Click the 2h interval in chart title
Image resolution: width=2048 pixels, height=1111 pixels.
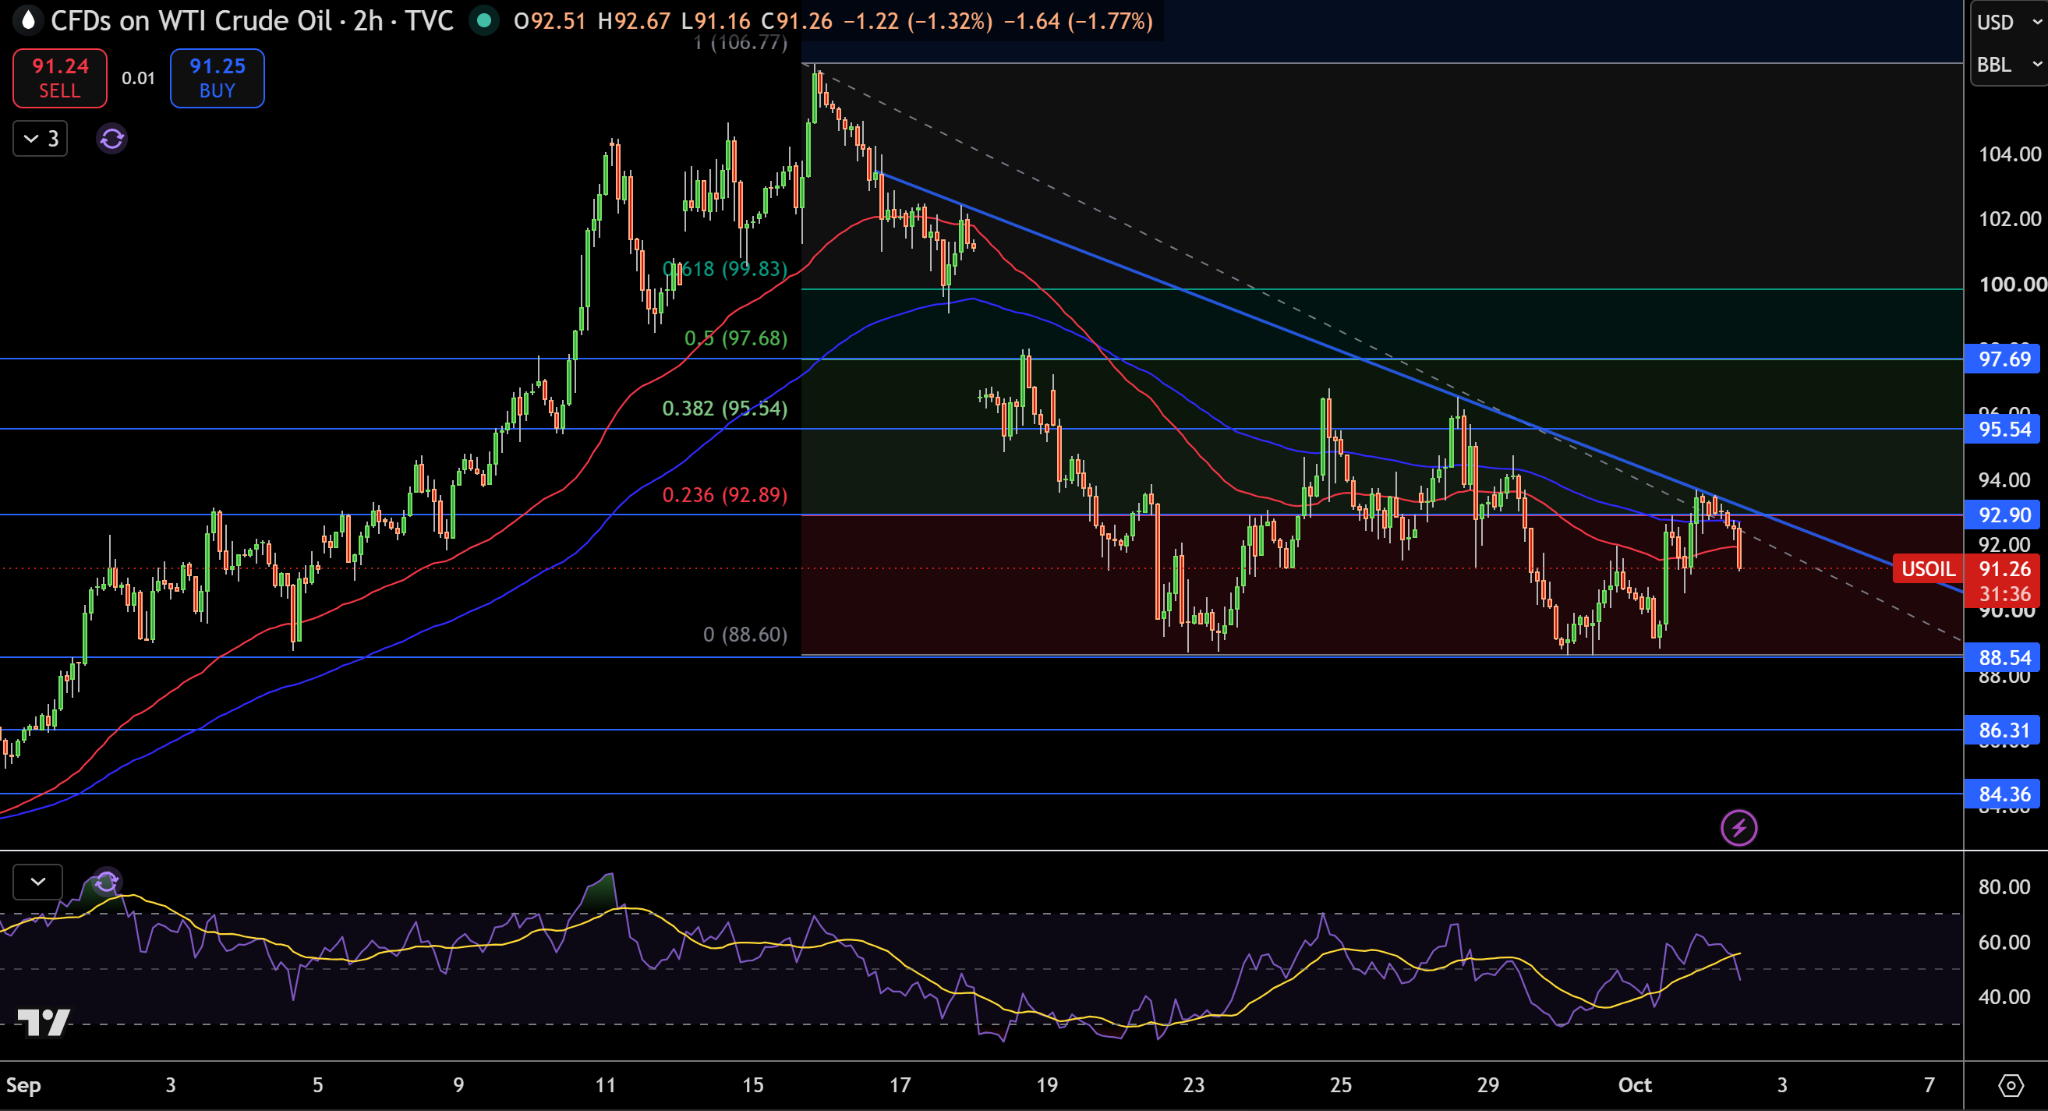368,20
